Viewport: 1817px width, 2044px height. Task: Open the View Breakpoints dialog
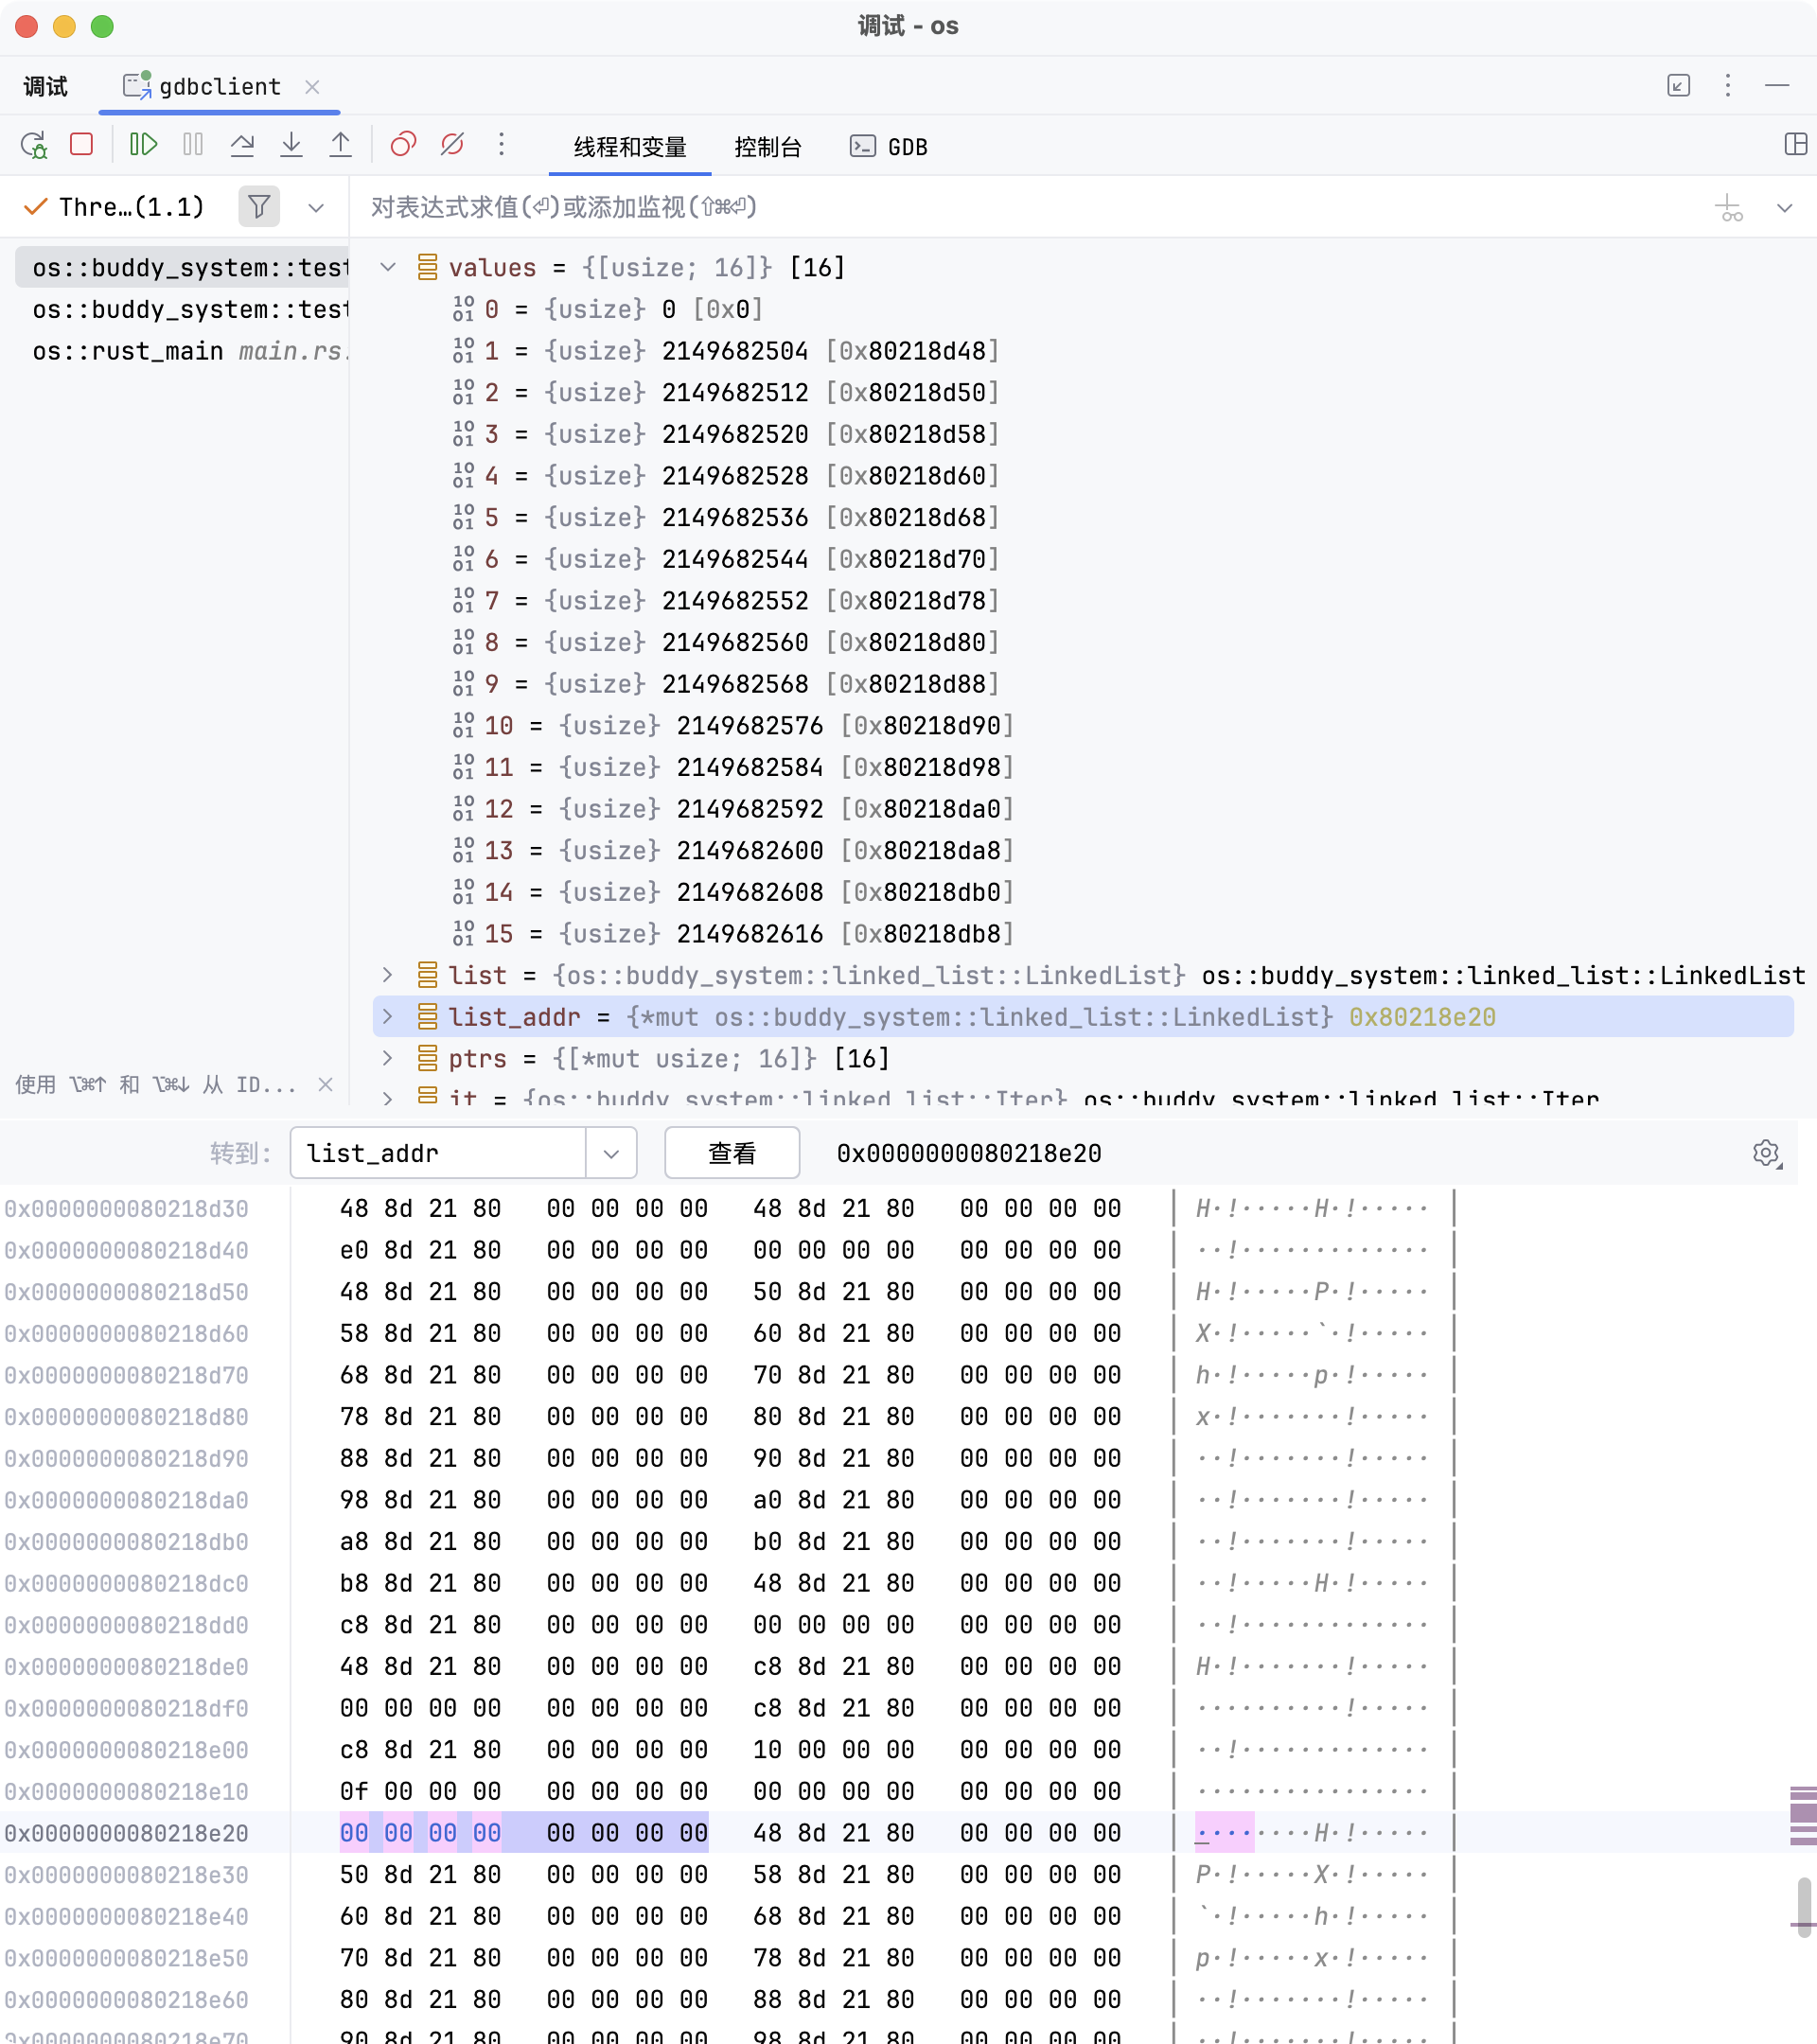(403, 146)
